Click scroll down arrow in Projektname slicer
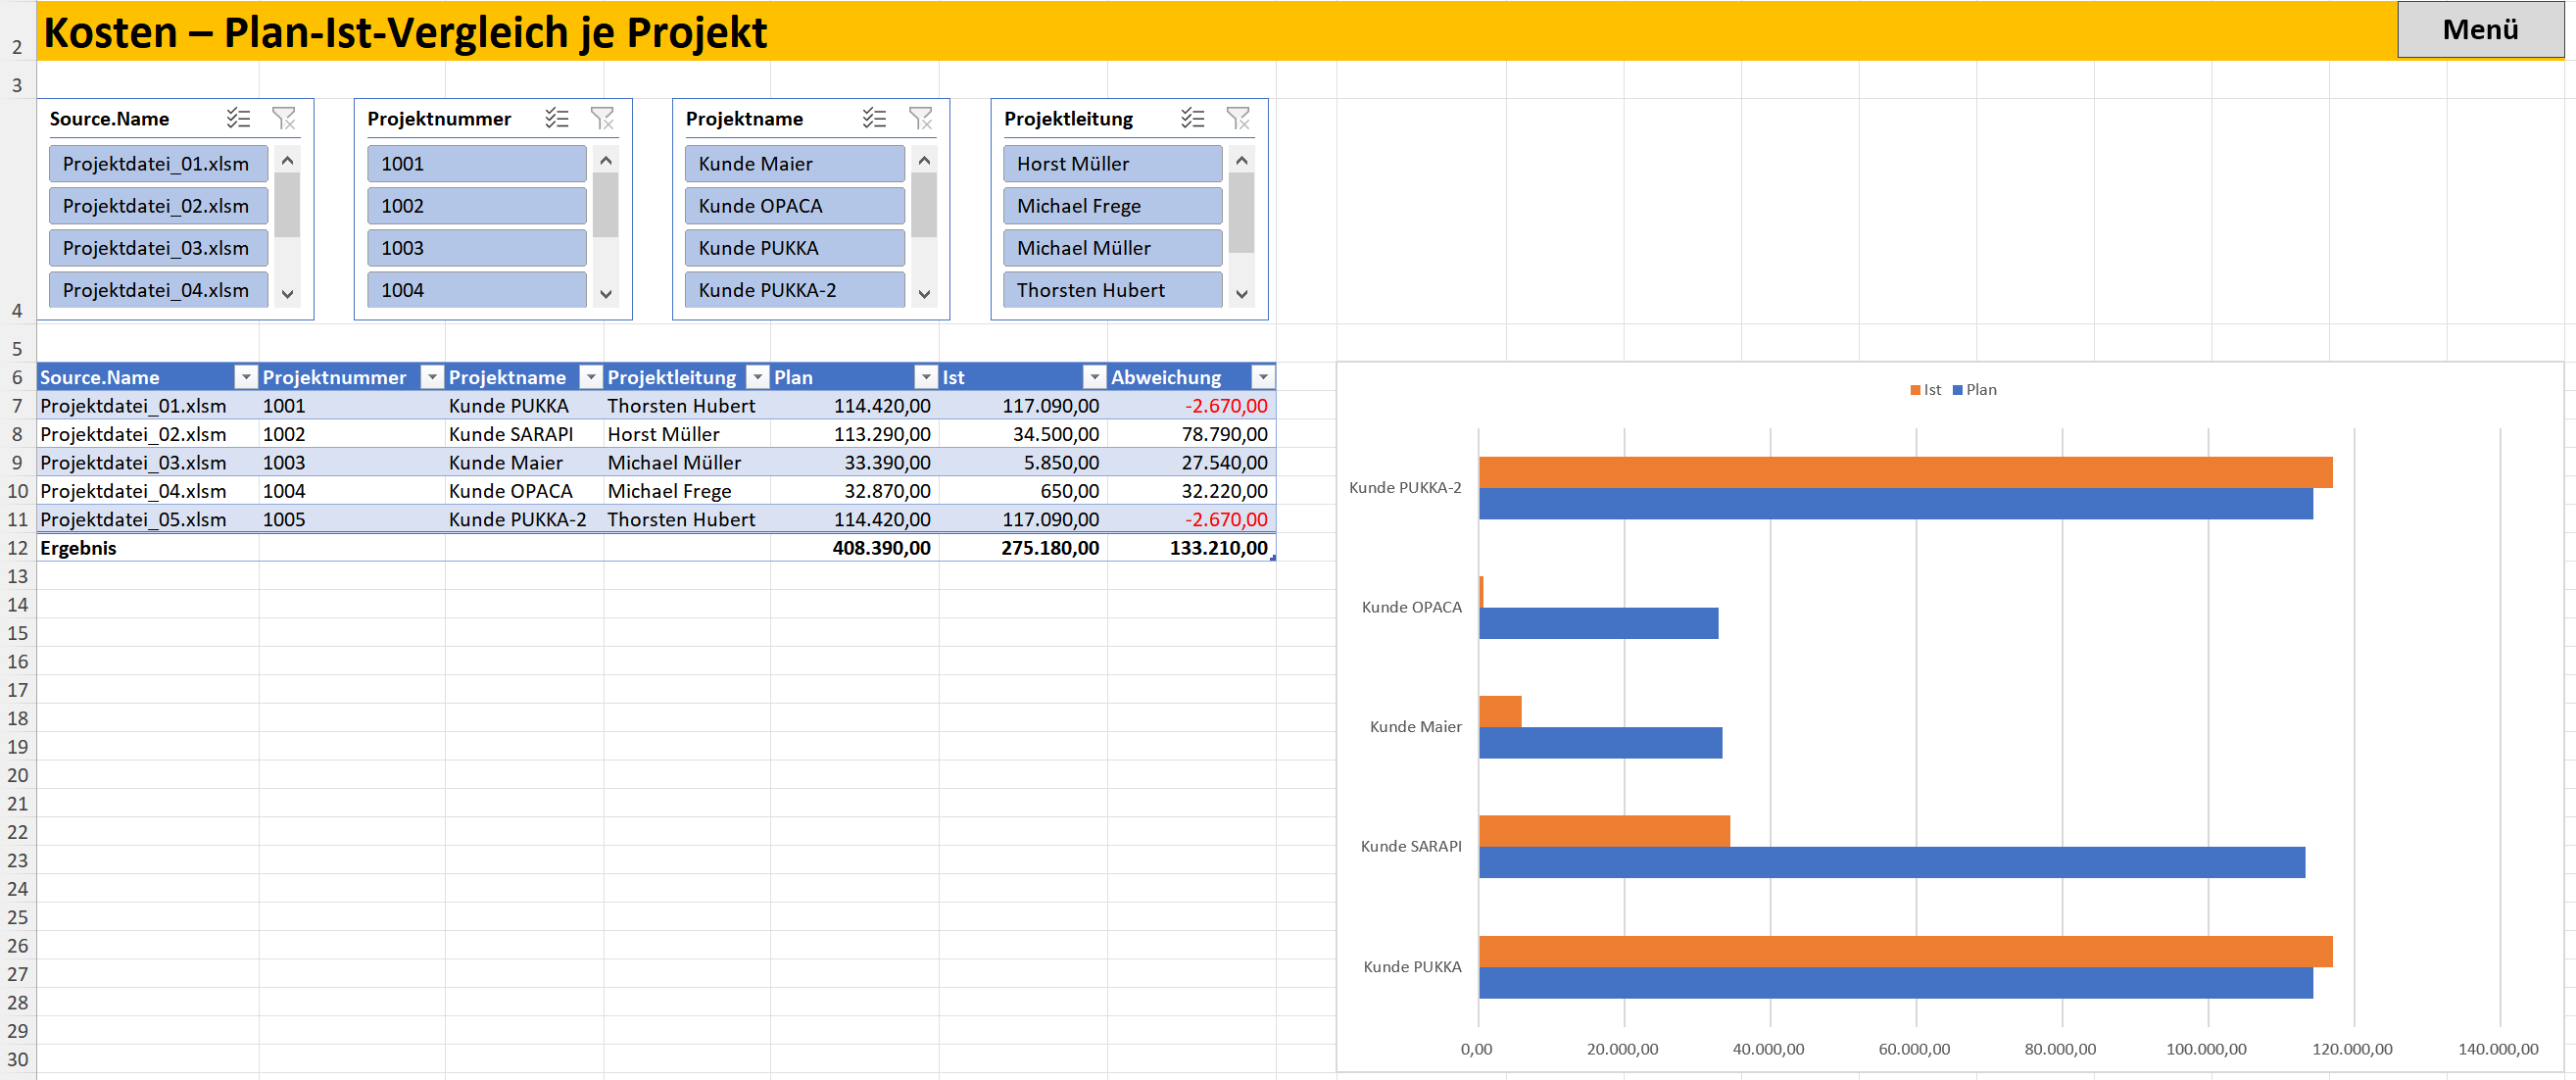The height and width of the screenshot is (1080, 2576). 924,294
